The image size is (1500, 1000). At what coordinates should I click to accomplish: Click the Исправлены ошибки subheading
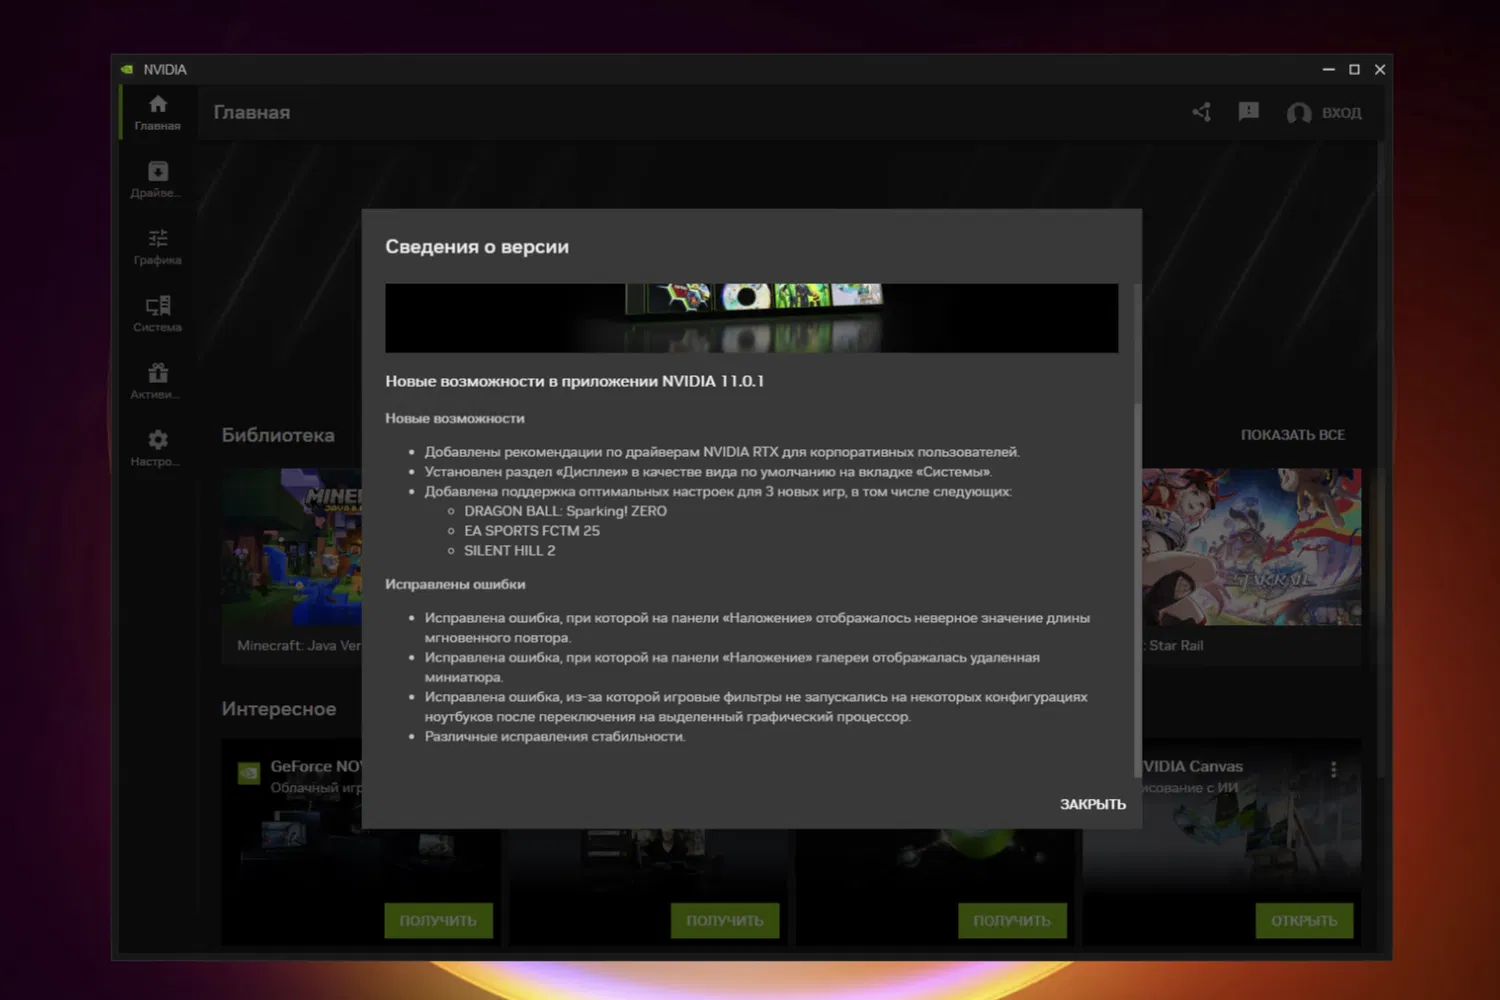pos(455,584)
